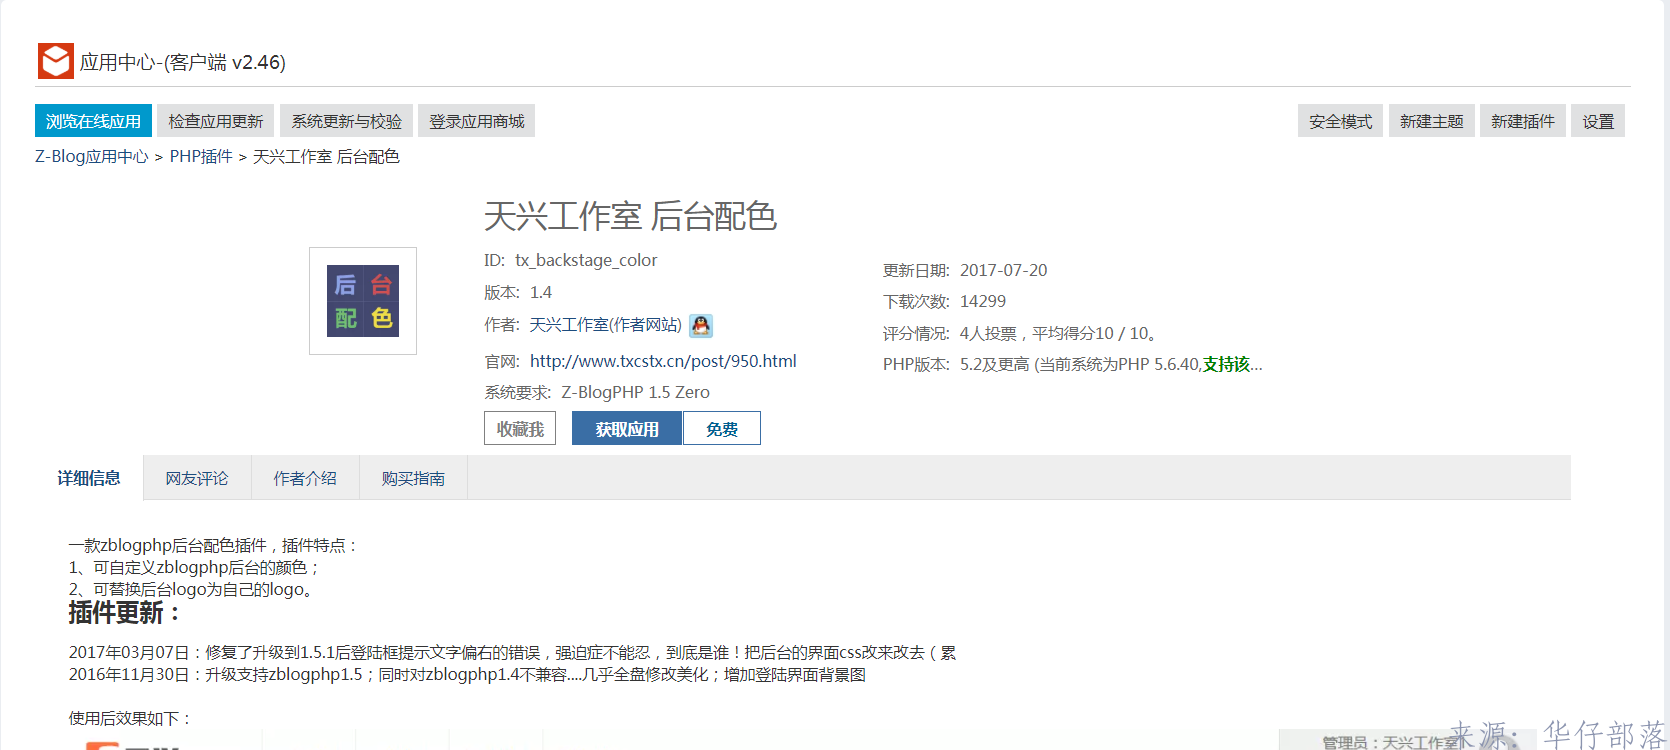The image size is (1670, 750).
Task: Go to Z-Blog应用中心 breadcrumb
Action: pyautogui.click(x=92, y=157)
